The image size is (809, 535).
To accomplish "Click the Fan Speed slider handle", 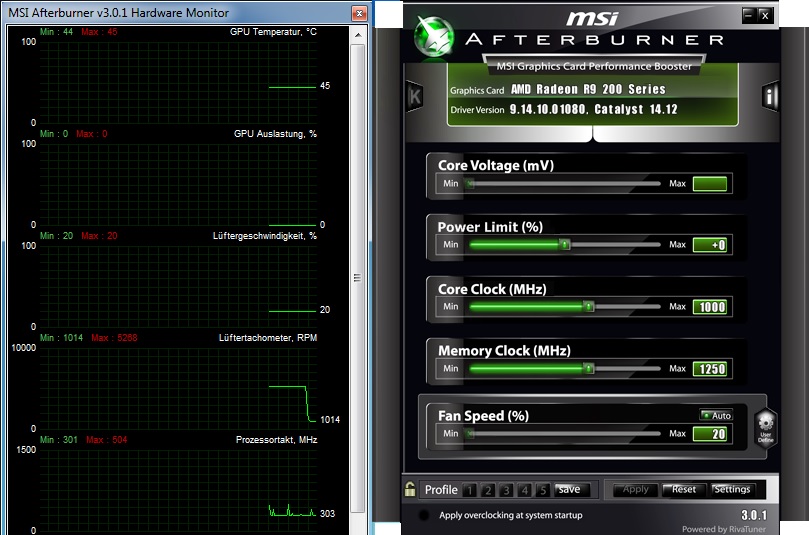I will point(470,433).
